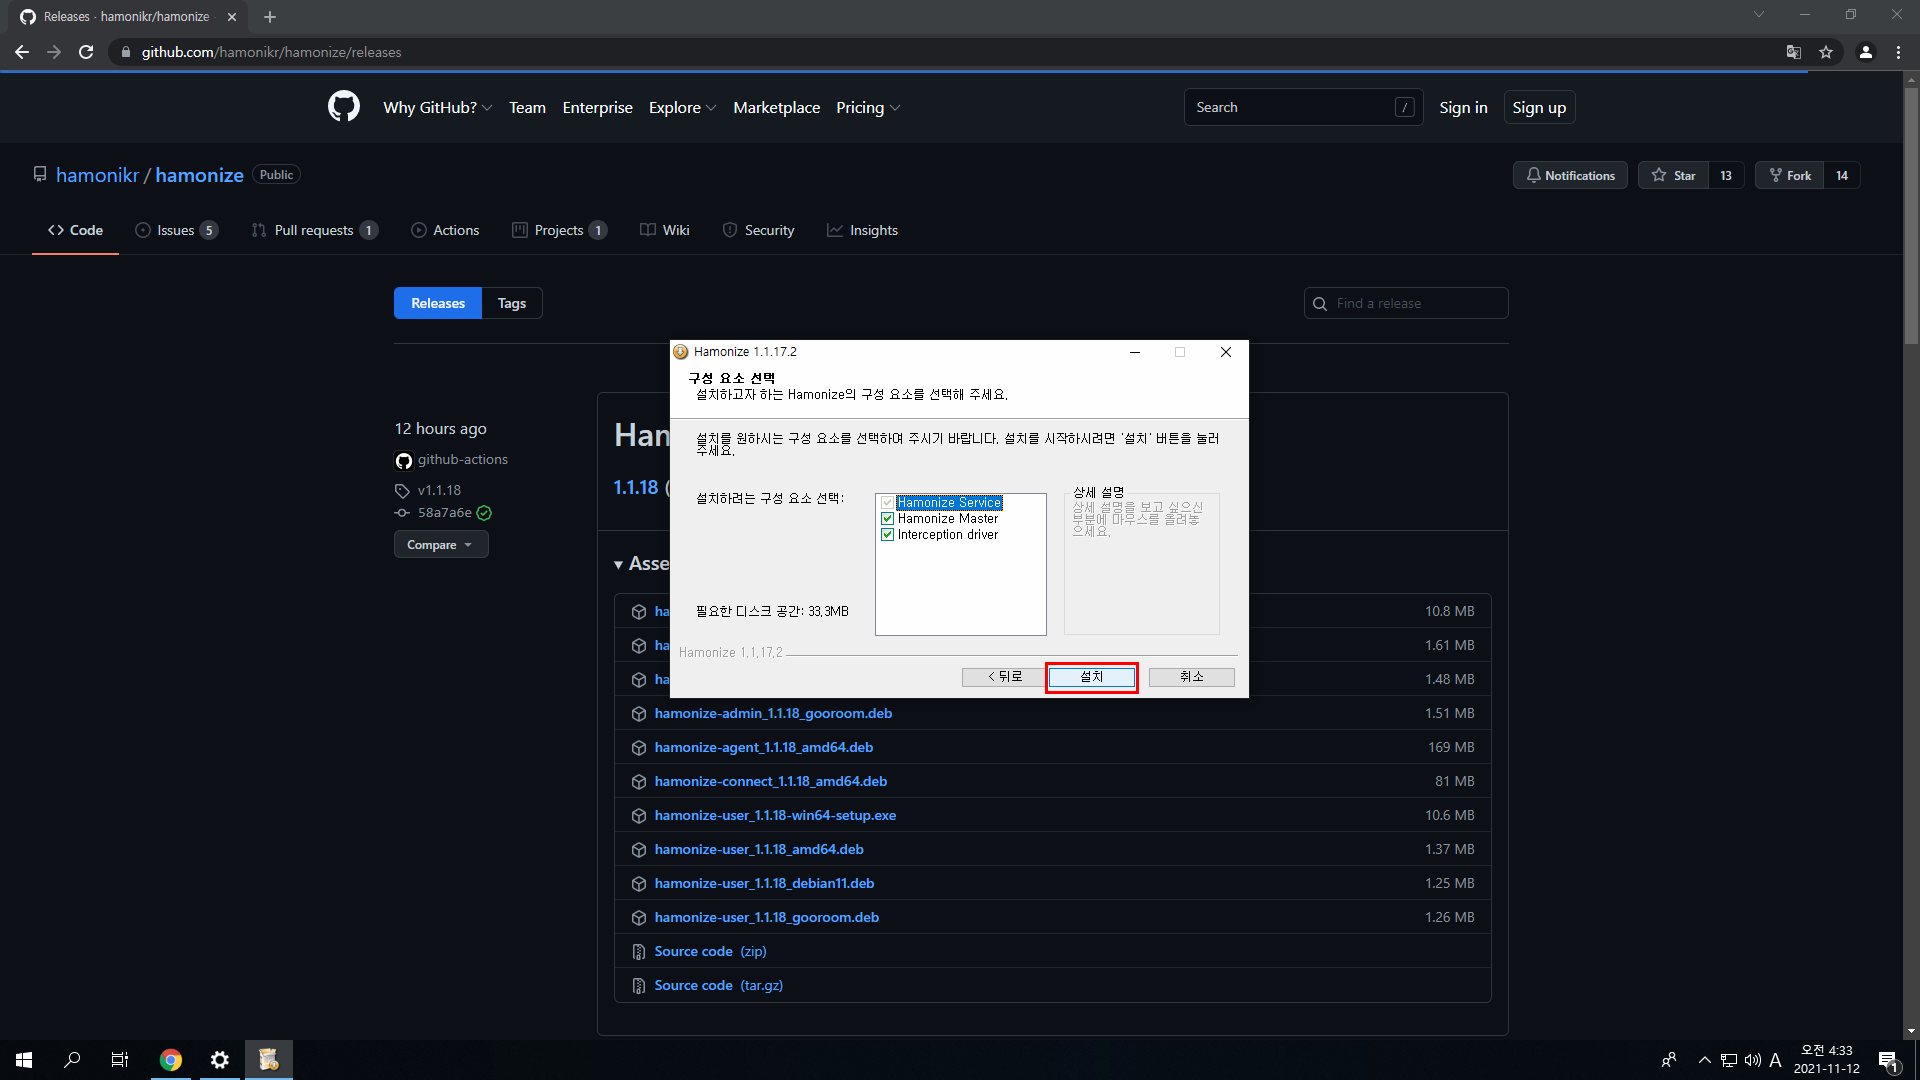Click the file icon beside Source code (tar.gz)
The height and width of the screenshot is (1080, 1920).
(x=639, y=986)
